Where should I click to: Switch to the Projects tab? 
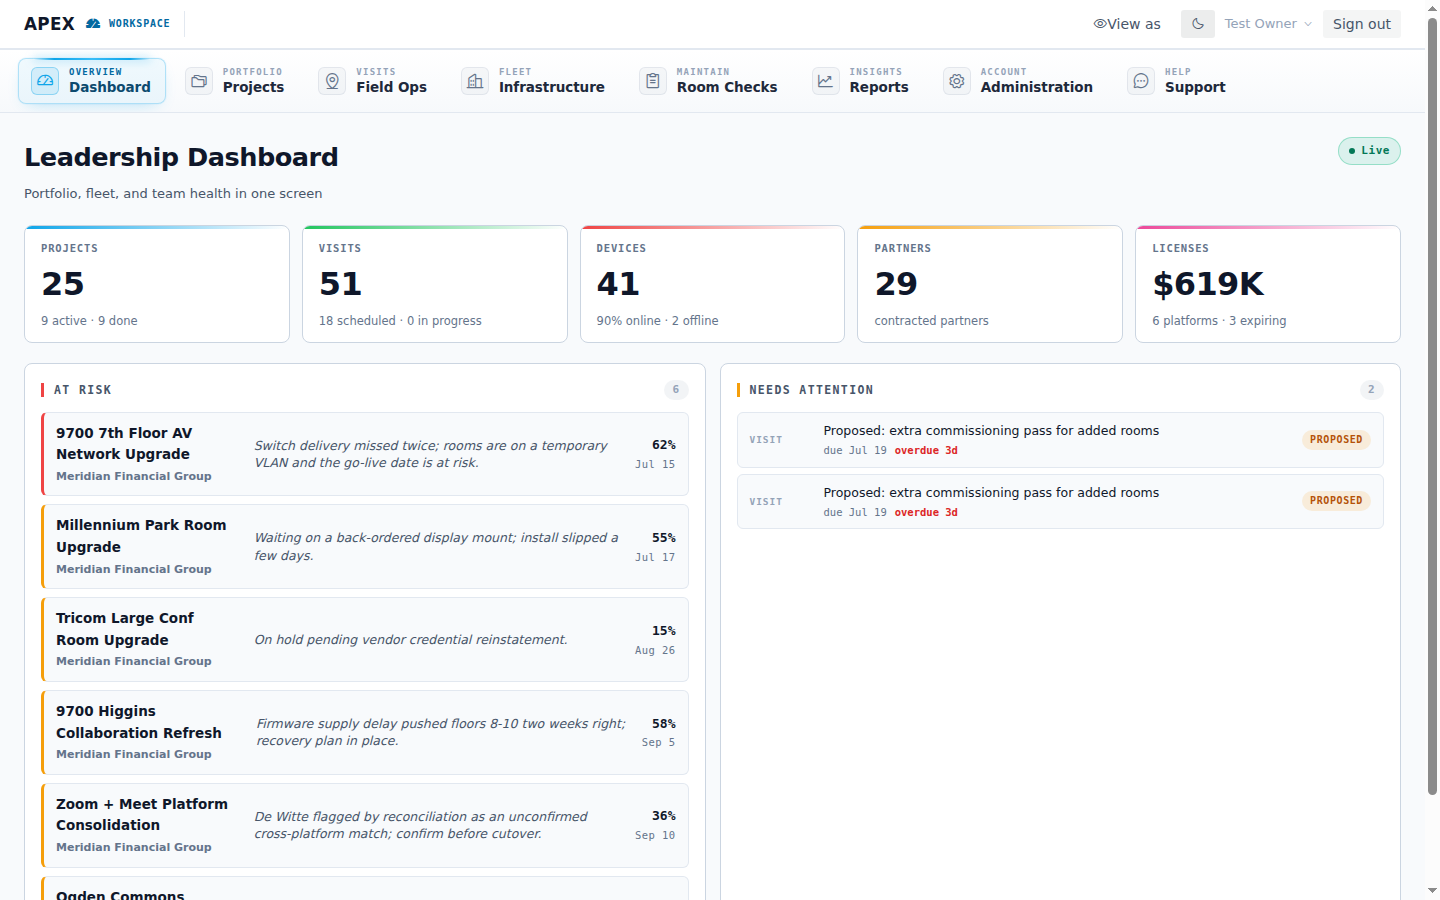click(x=236, y=81)
